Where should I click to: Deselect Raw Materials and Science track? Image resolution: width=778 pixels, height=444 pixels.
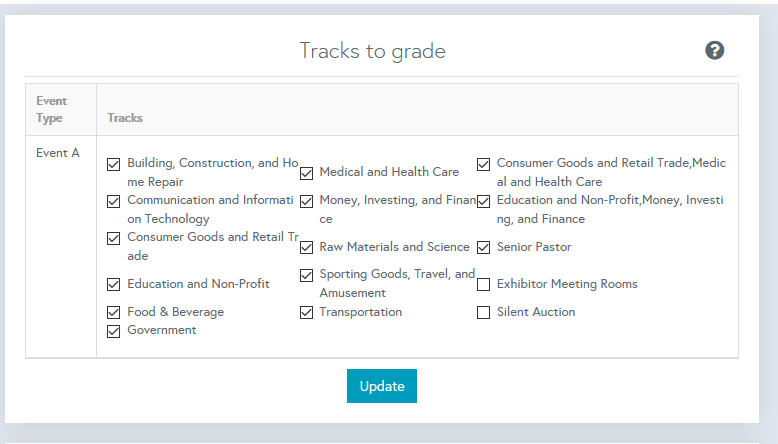pyautogui.click(x=307, y=247)
